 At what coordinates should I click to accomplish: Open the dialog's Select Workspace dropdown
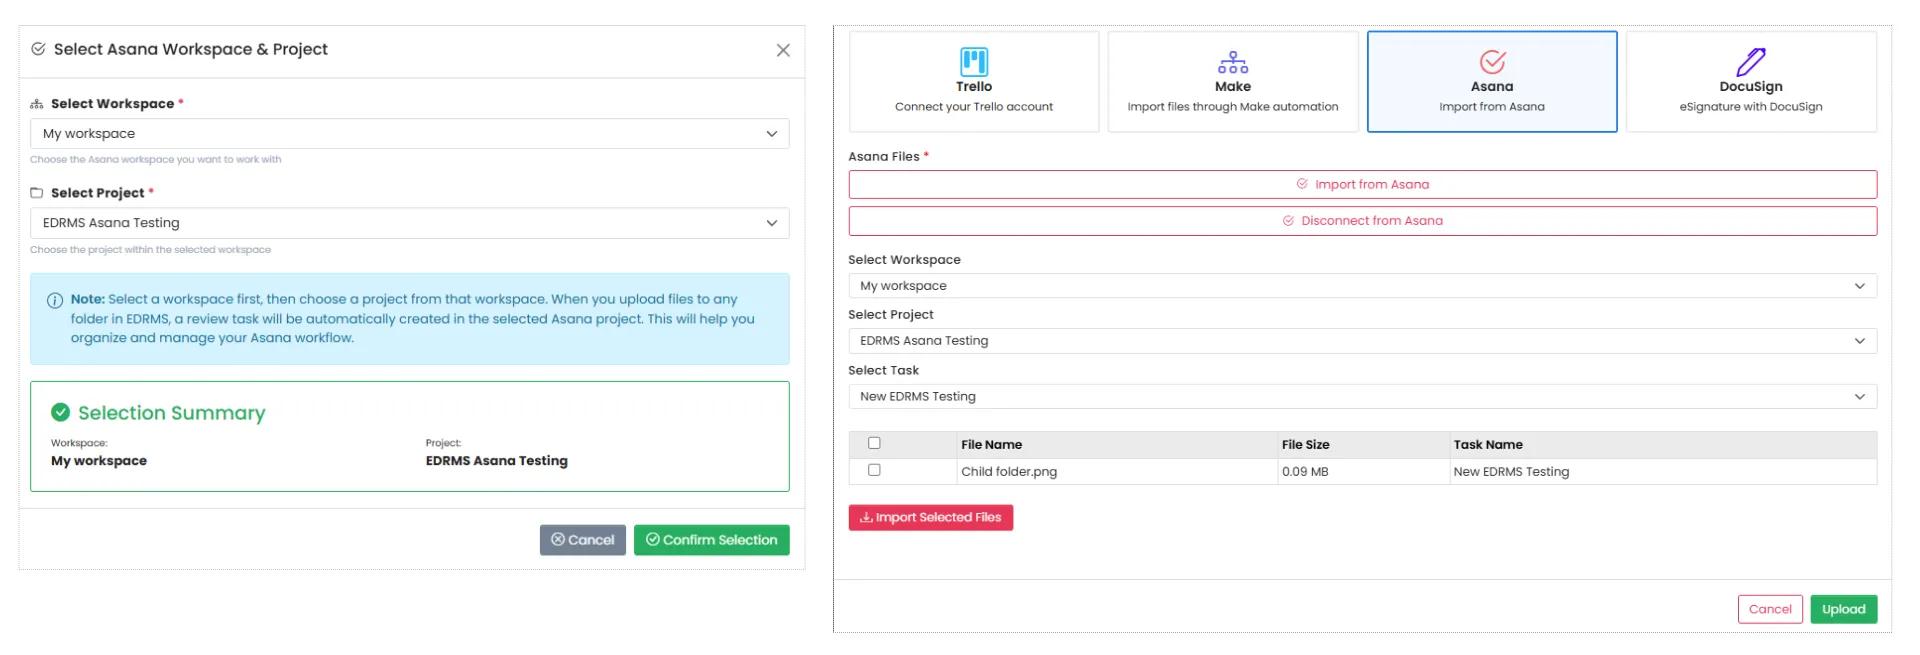409,134
